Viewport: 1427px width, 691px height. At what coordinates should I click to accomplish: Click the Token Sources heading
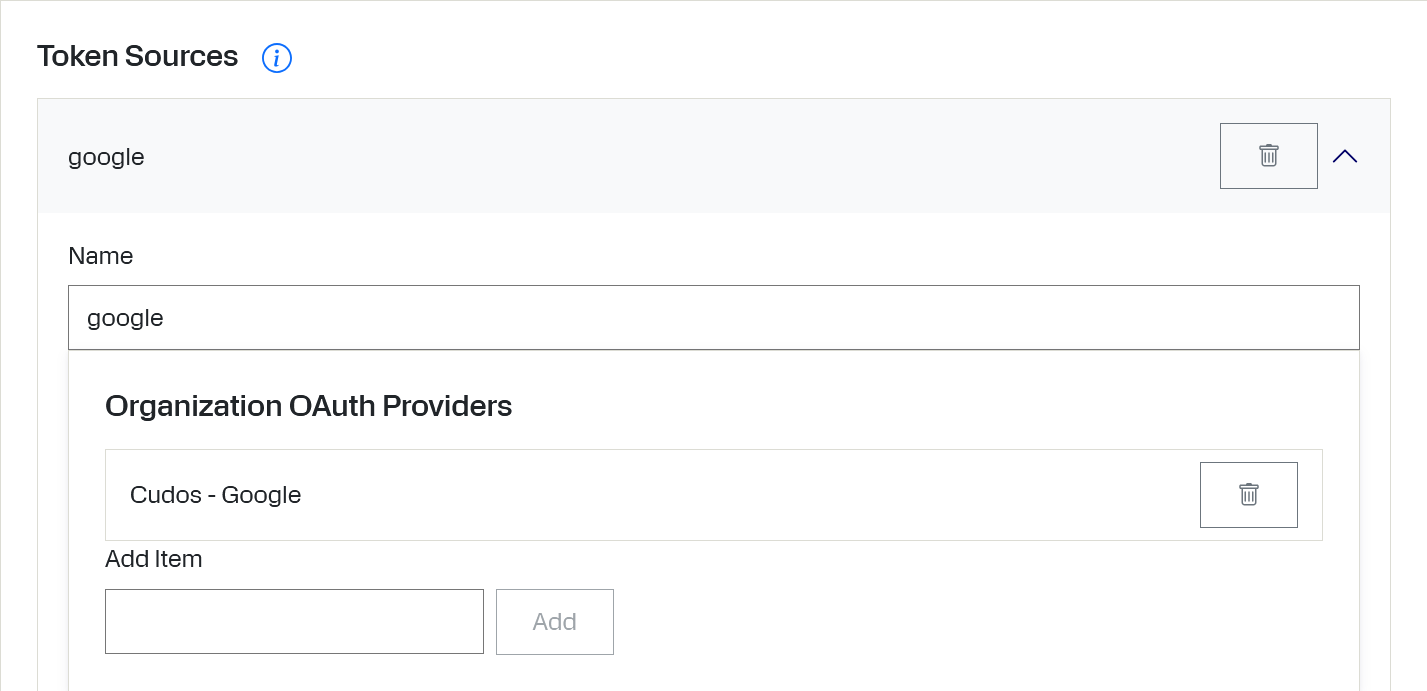coord(138,56)
